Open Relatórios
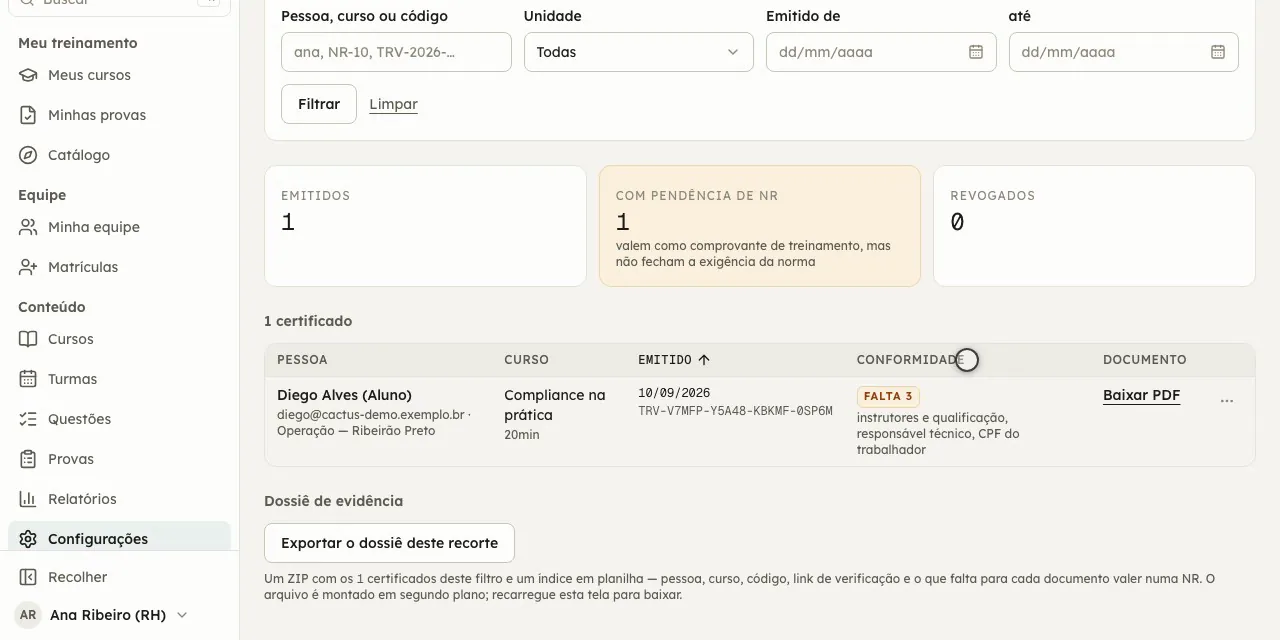The image size is (1280, 640). coord(119,499)
